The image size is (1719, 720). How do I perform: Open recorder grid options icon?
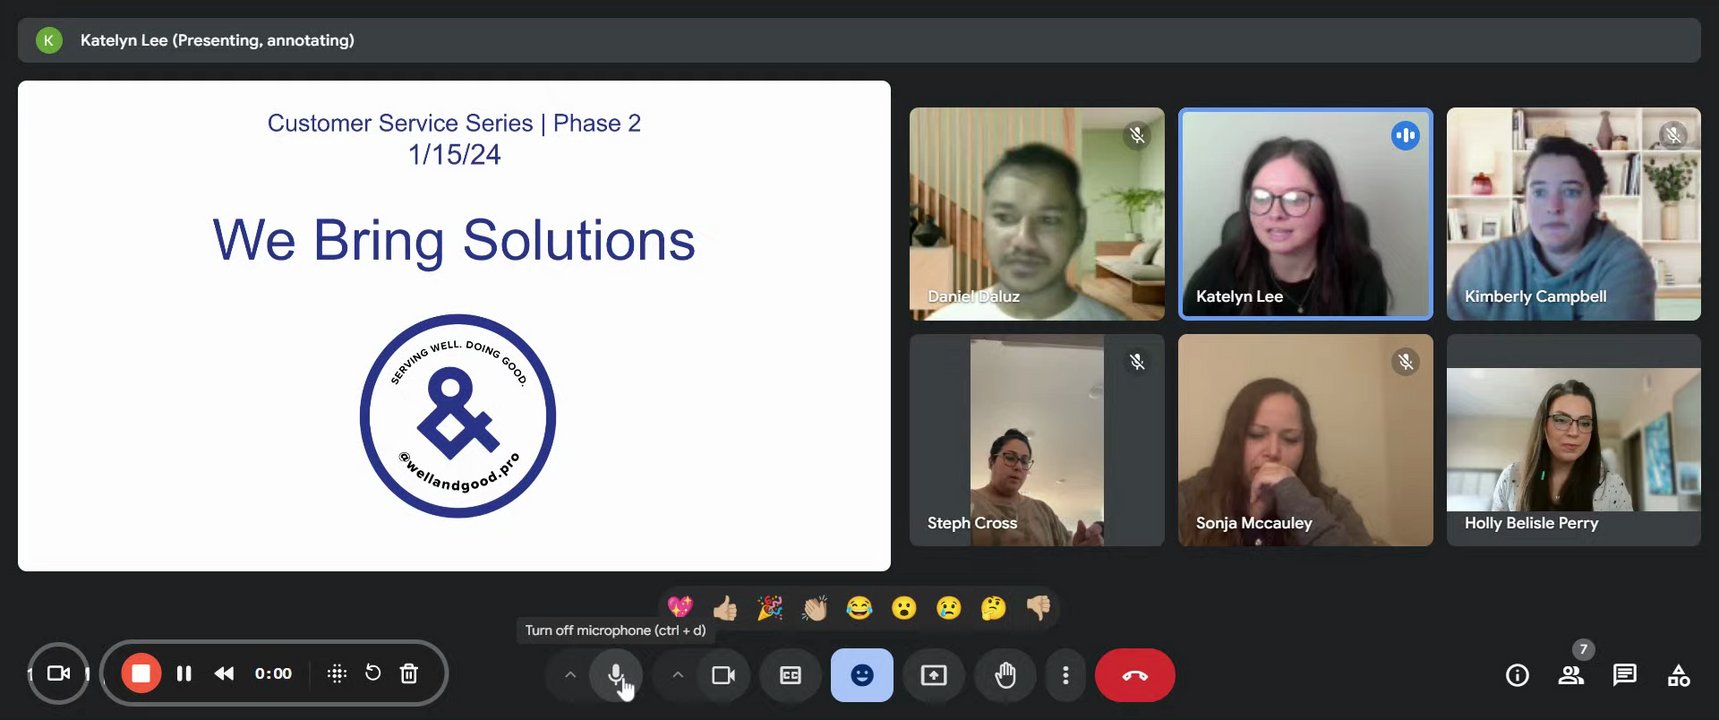(337, 674)
